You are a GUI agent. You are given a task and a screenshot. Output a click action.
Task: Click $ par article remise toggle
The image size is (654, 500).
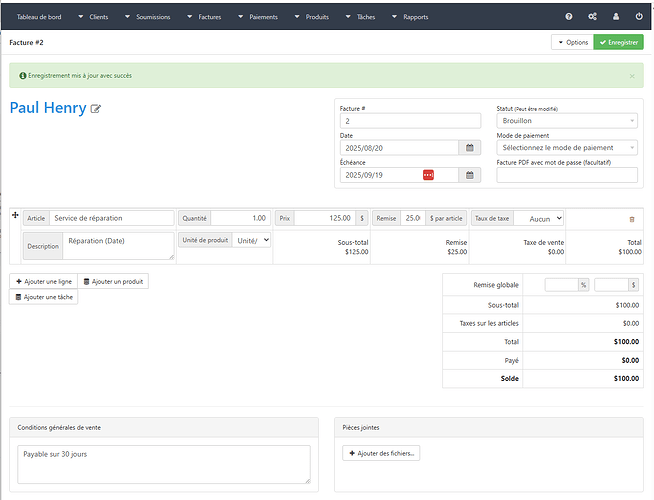tap(446, 218)
